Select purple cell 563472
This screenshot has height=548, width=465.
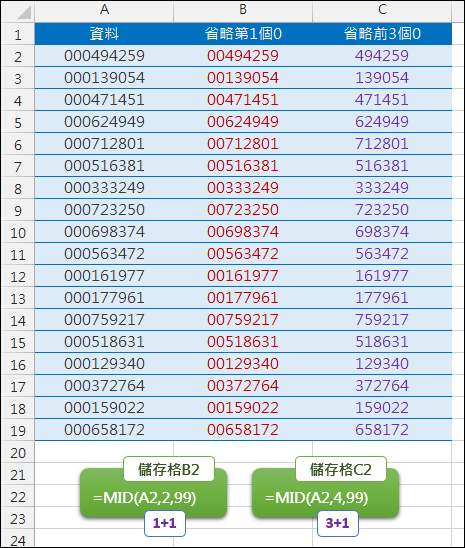[x=382, y=254]
